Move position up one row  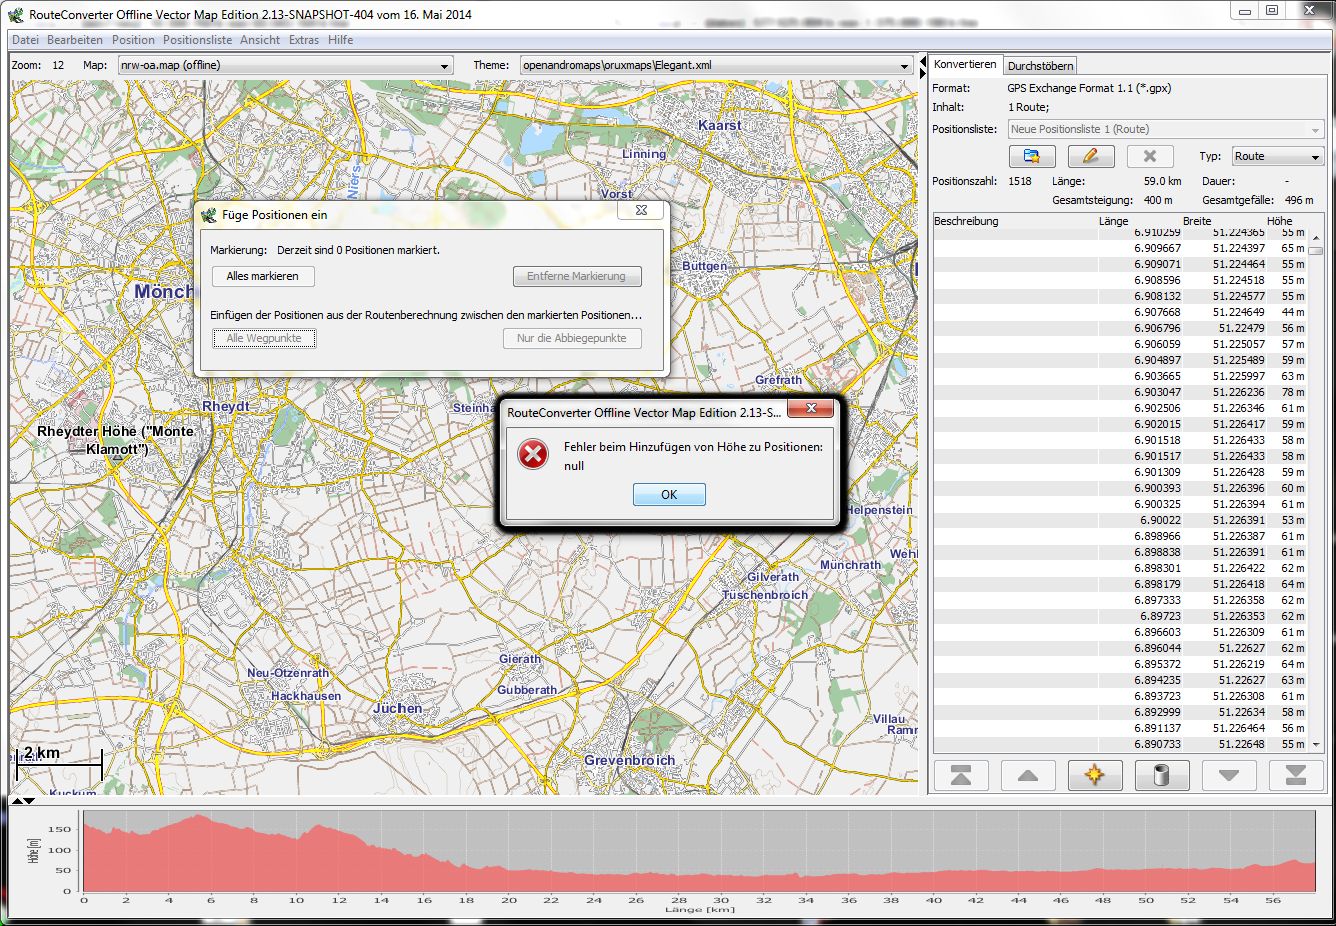pyautogui.click(x=1027, y=775)
